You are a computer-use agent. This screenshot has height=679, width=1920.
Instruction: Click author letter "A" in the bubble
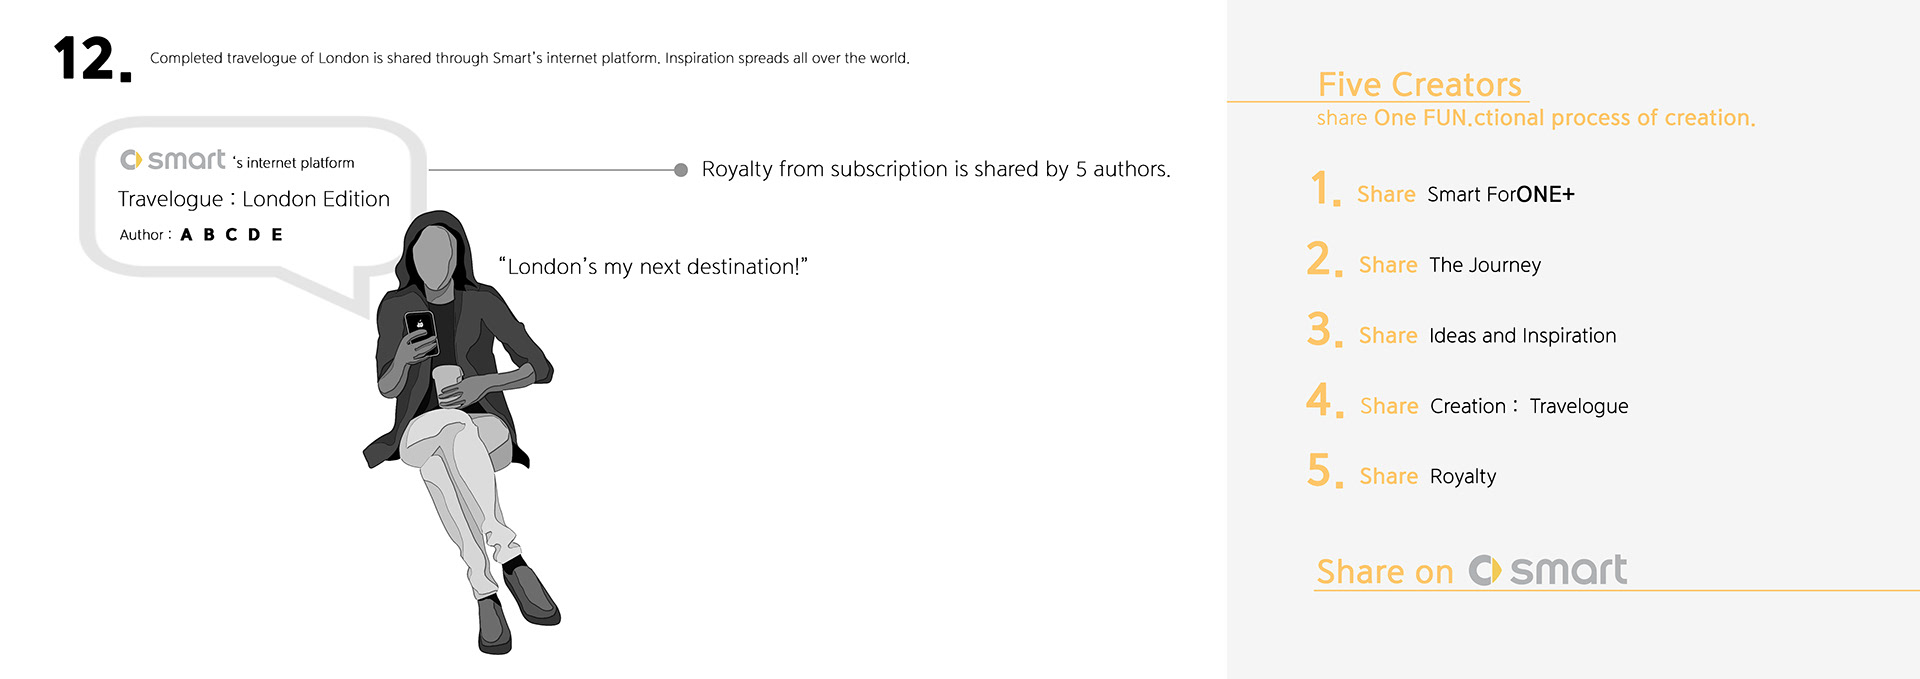pos(186,235)
